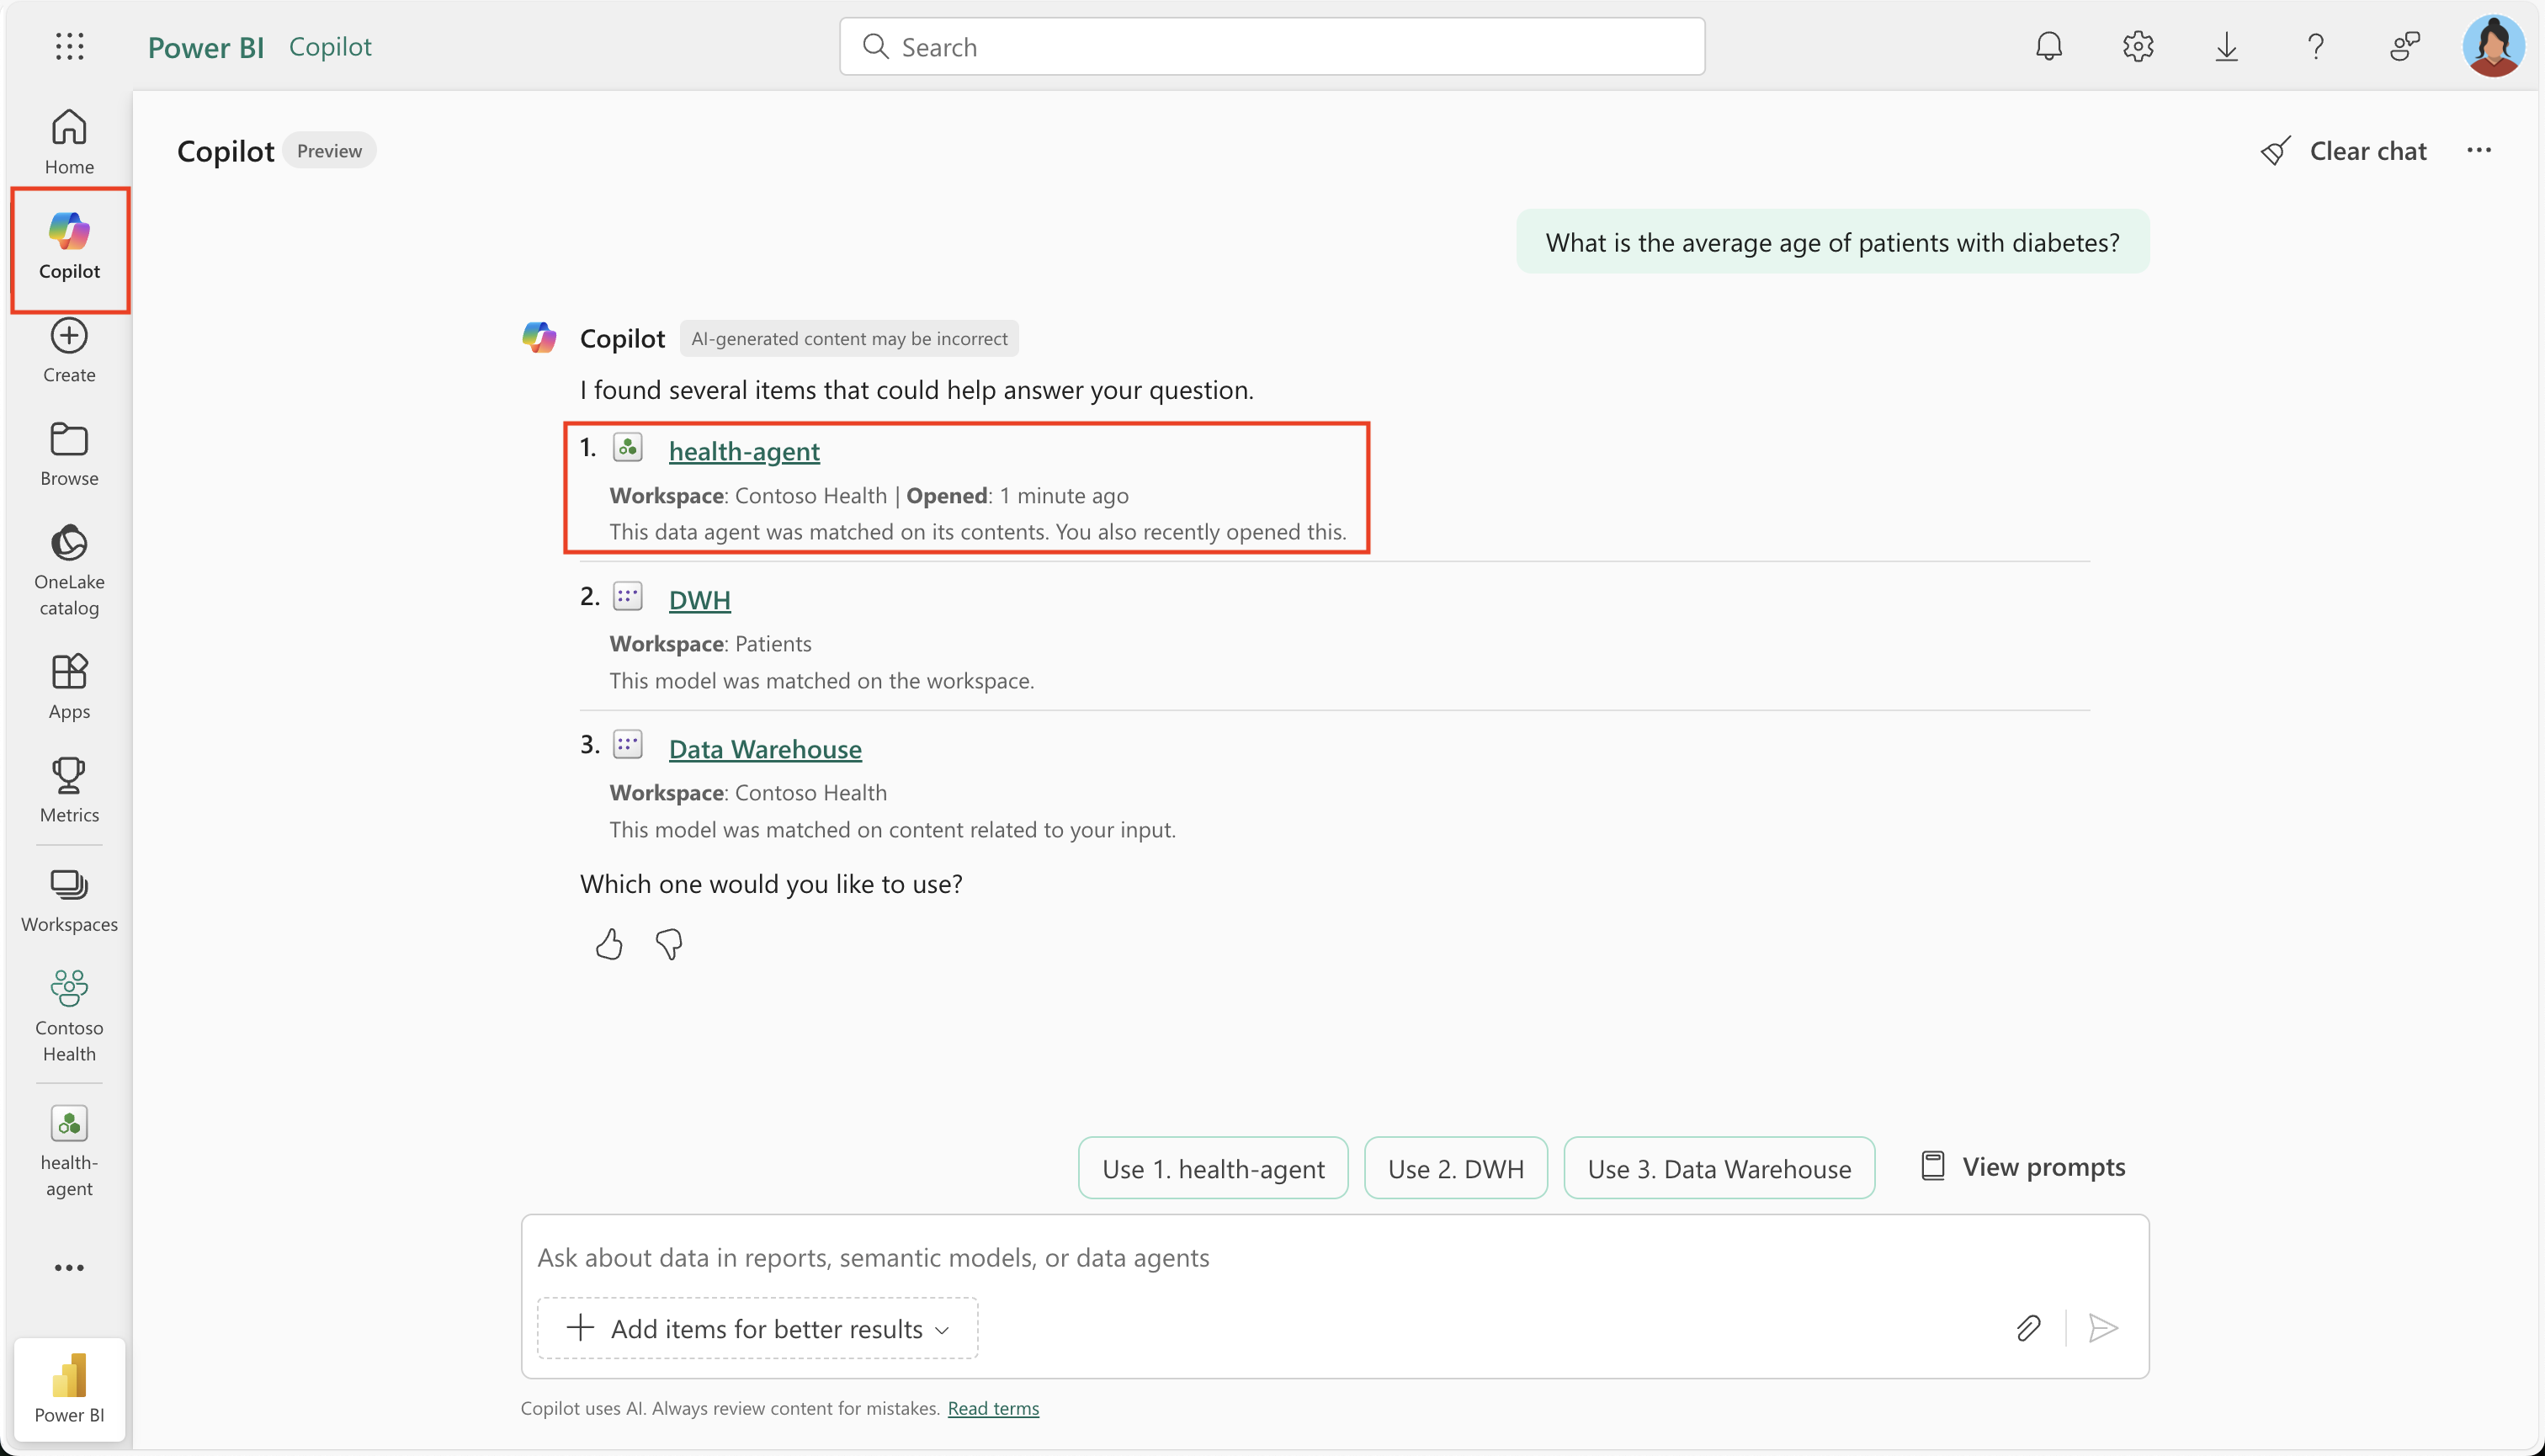This screenshot has height=1456, width=2545.
Task: Go to Home in navigation pane
Action: 69,141
